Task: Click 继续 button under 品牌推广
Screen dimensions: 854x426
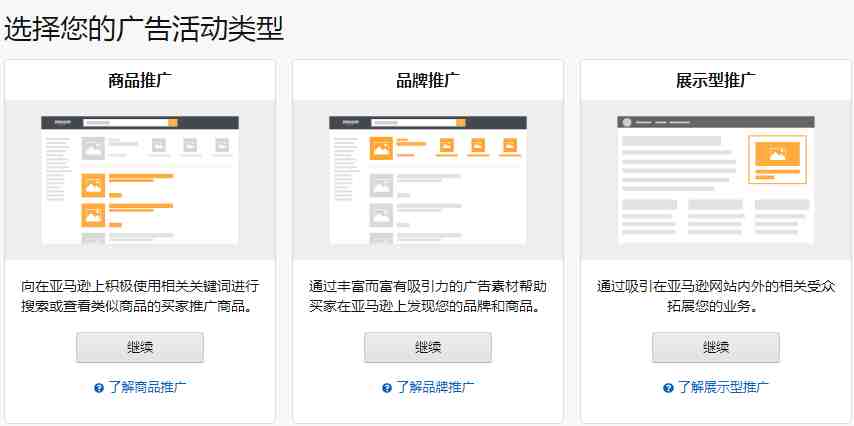Action: pos(428,348)
